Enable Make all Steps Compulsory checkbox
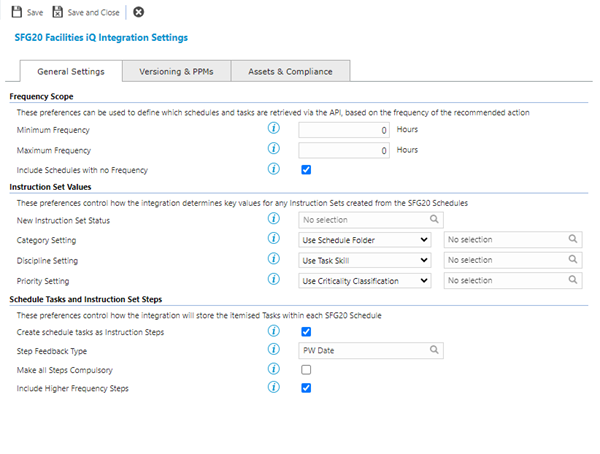 tap(306, 369)
